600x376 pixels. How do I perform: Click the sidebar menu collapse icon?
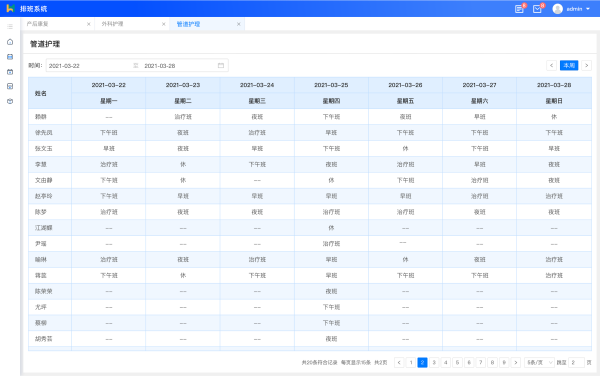10,26
